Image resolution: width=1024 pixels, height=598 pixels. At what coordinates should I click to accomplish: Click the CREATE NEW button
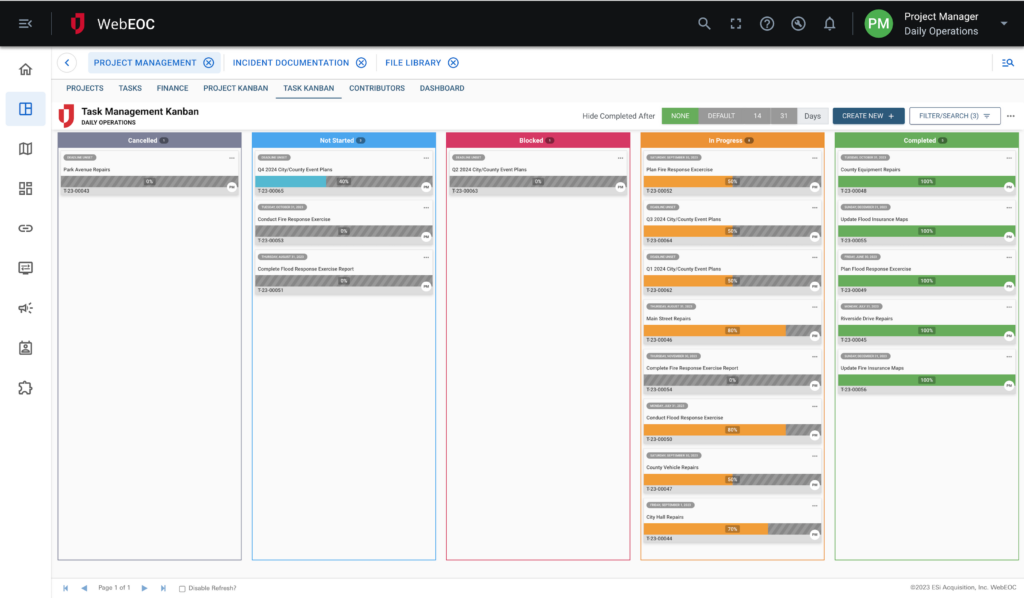pyautogui.click(x=868, y=115)
